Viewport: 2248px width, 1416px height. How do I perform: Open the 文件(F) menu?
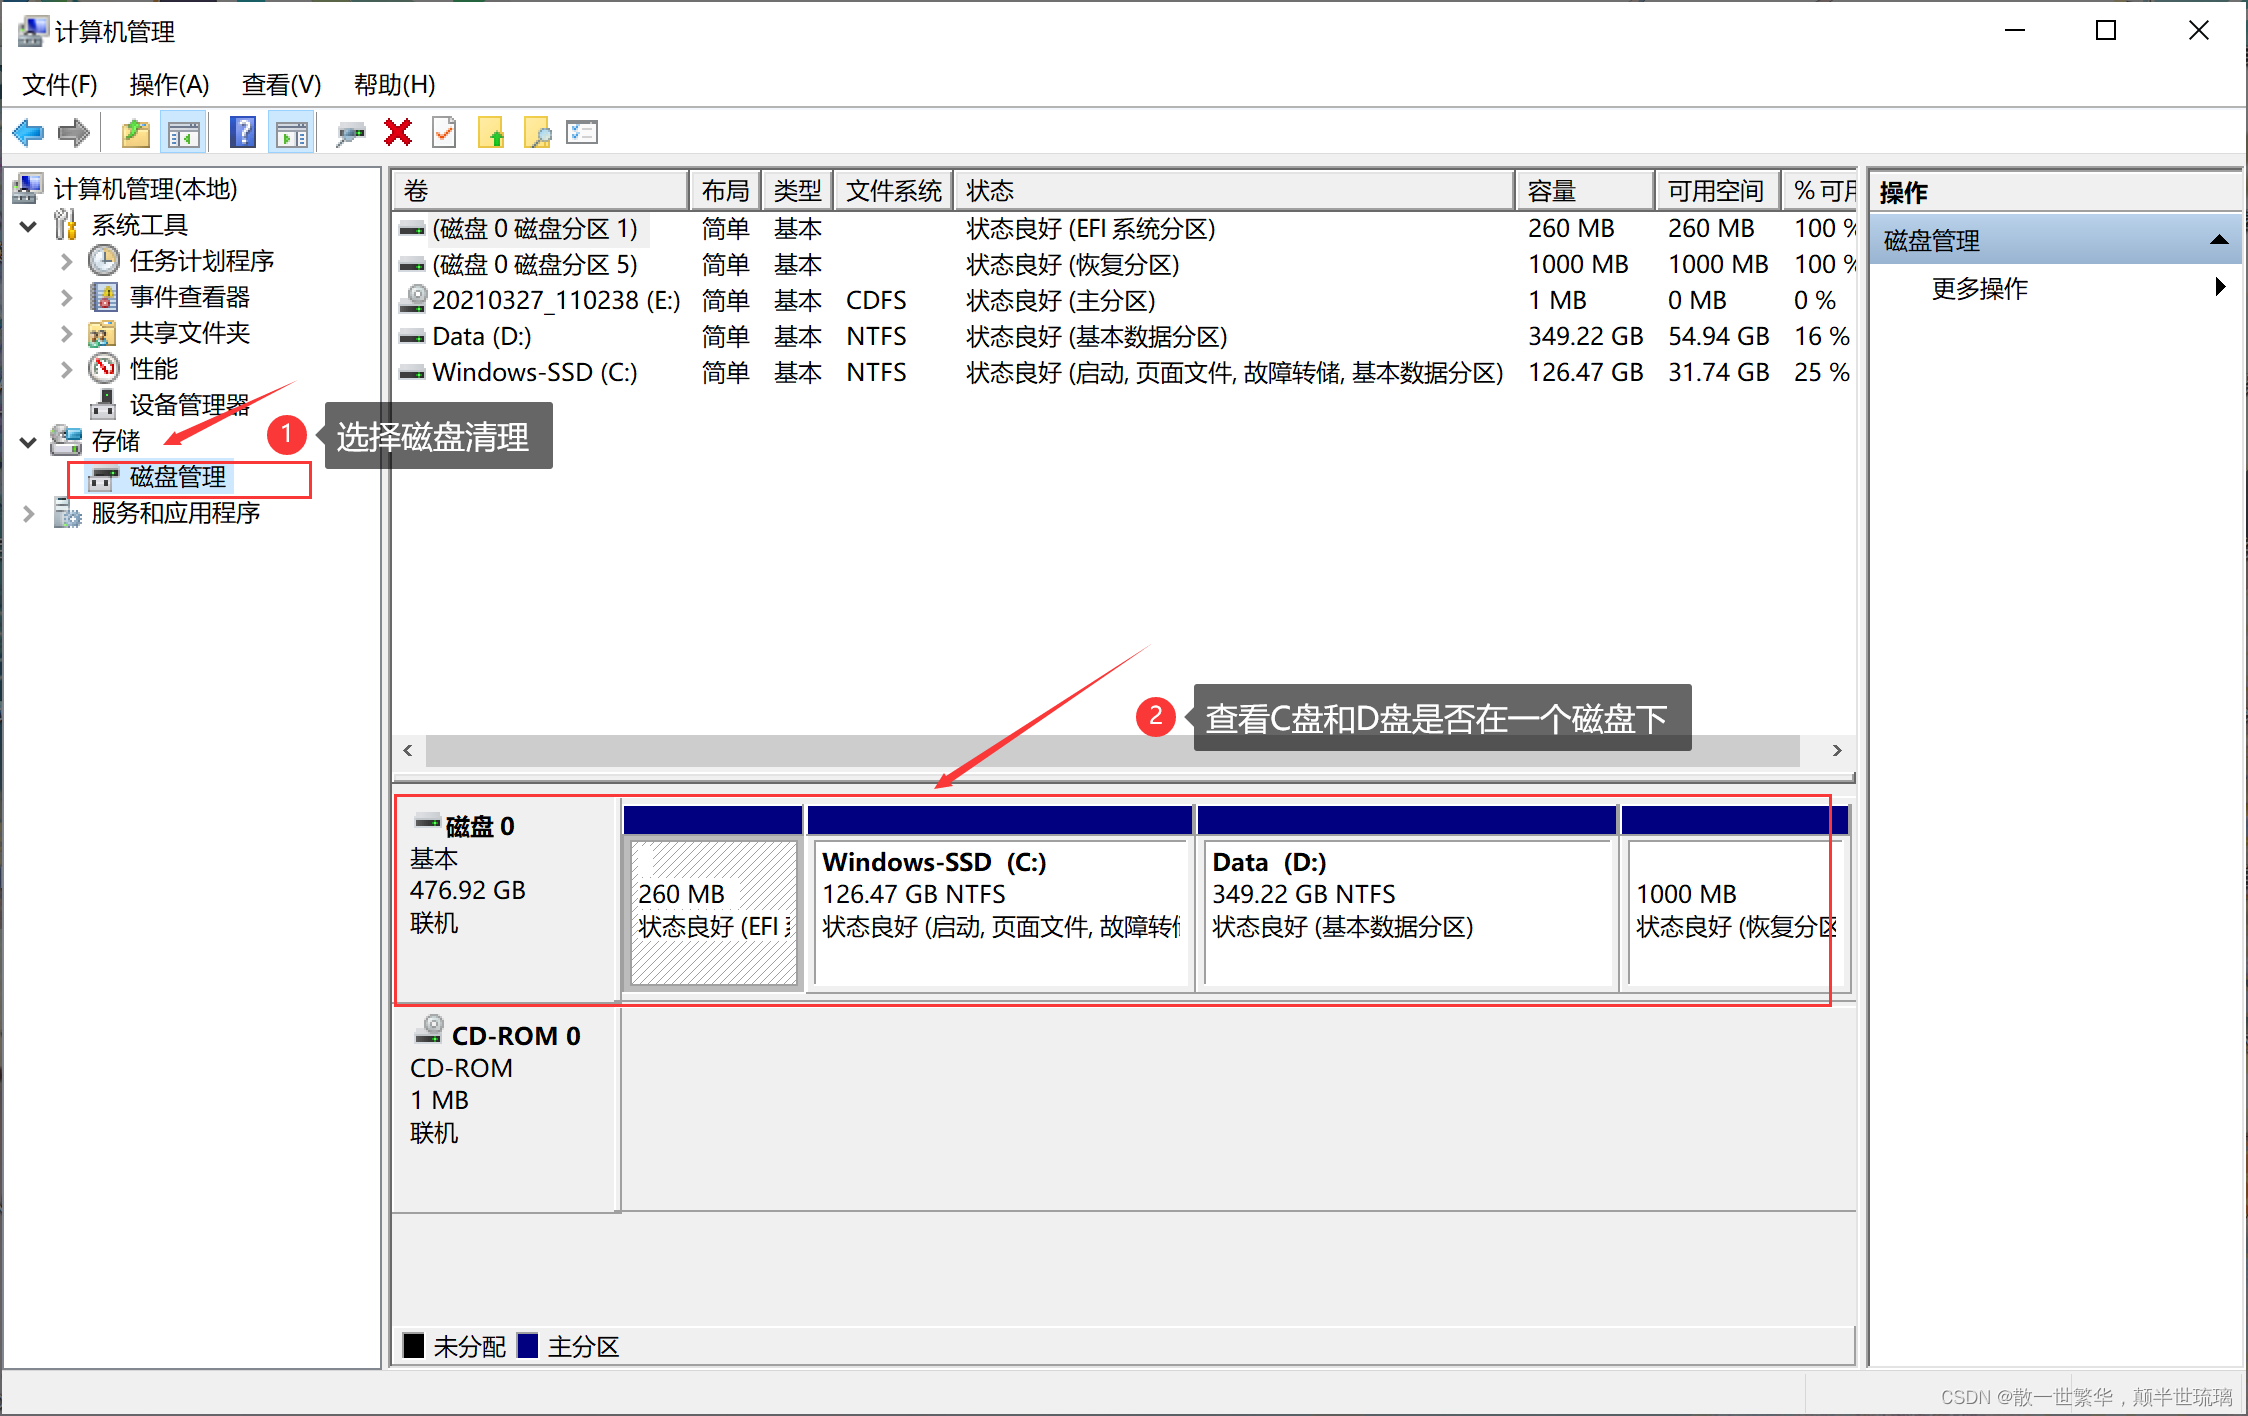(x=60, y=85)
